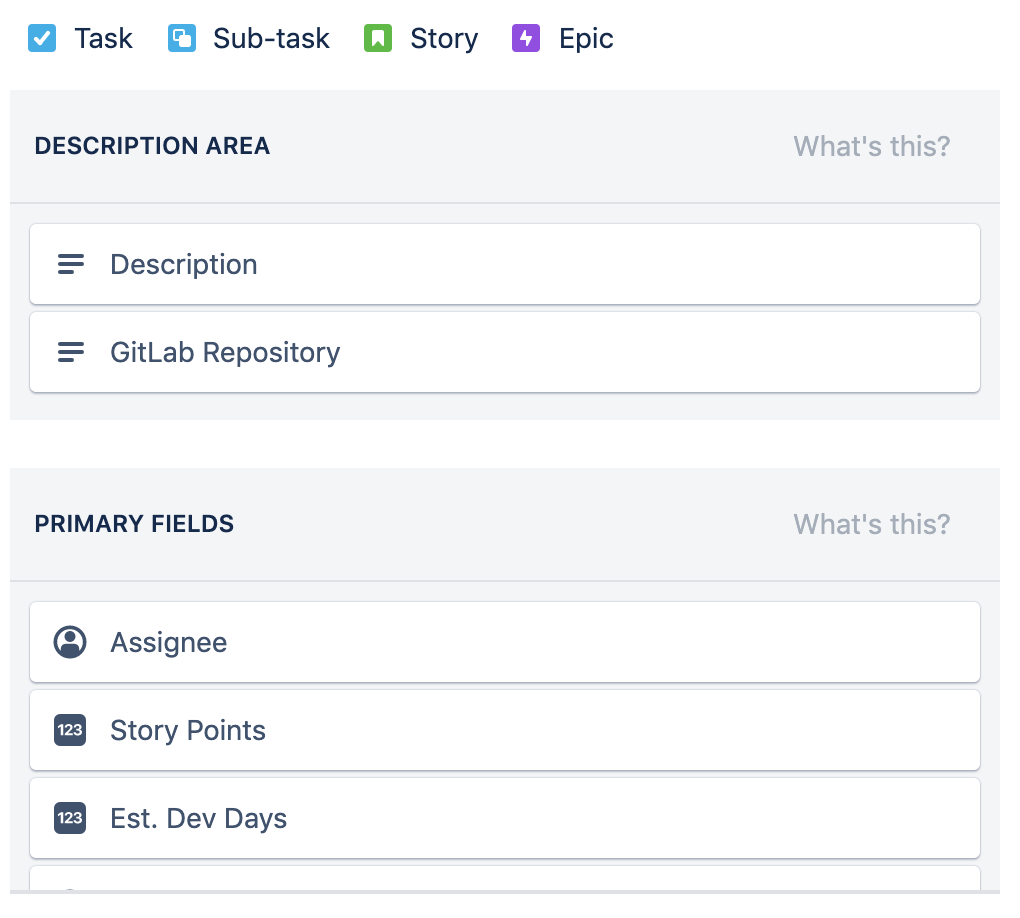
Task: Click the blue Task checkmark icon
Action: click(x=42, y=38)
